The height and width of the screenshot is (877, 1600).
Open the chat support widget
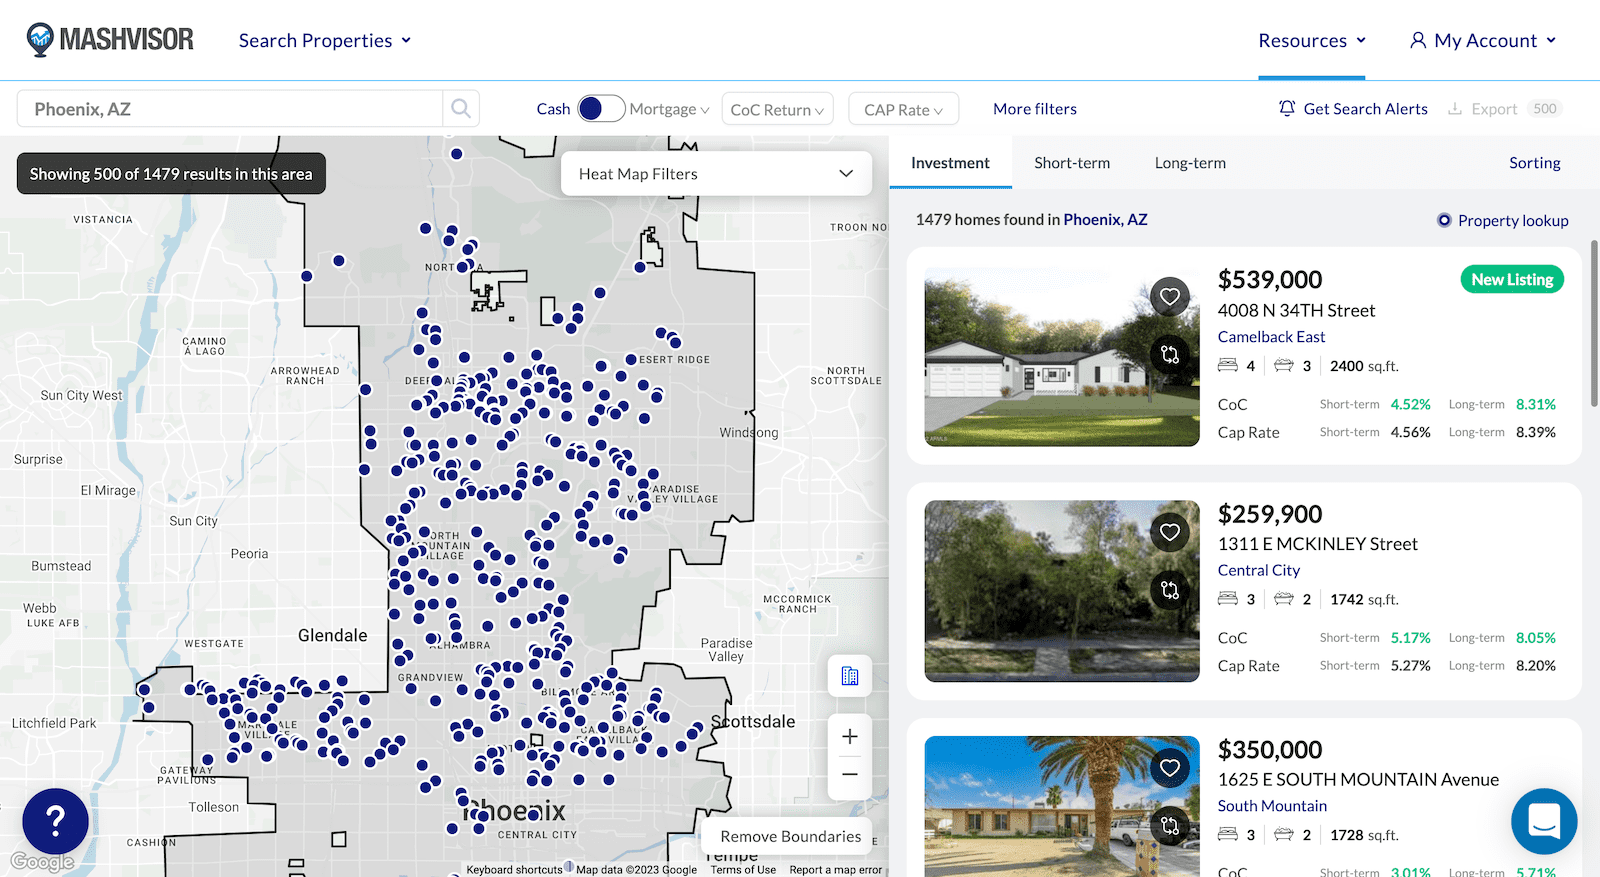point(1544,822)
